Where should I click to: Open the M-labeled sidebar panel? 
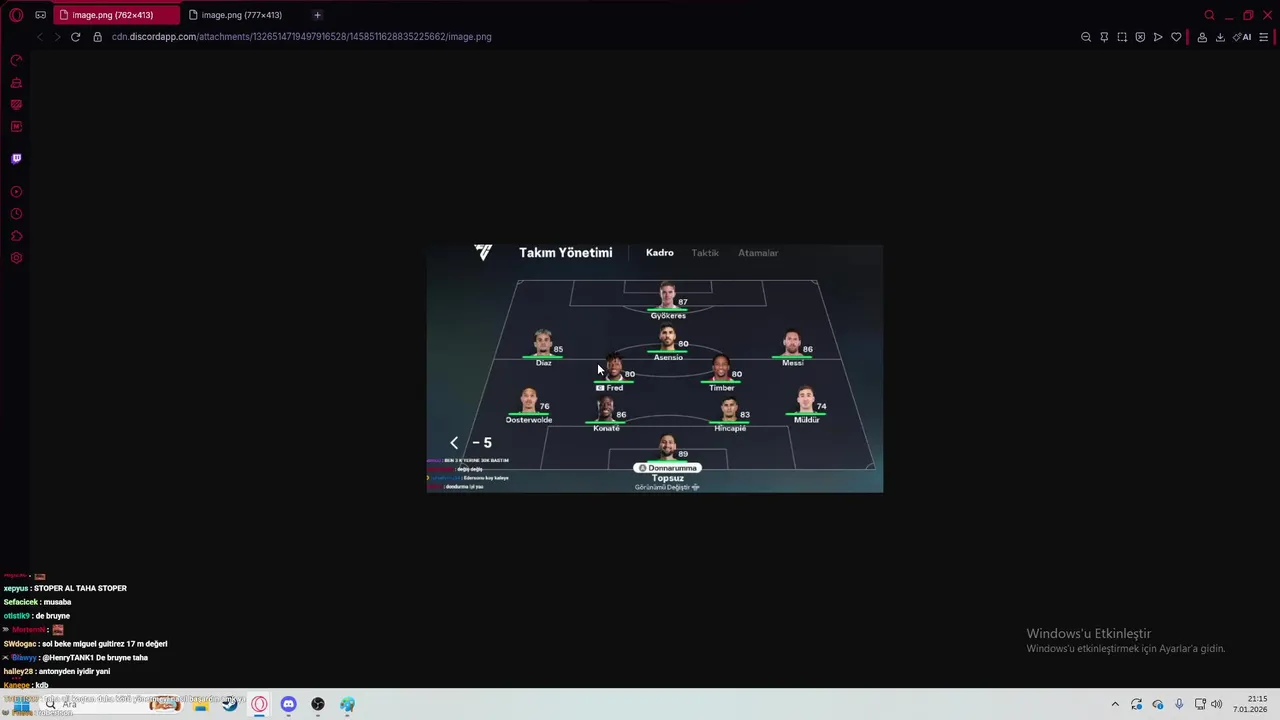point(16,127)
